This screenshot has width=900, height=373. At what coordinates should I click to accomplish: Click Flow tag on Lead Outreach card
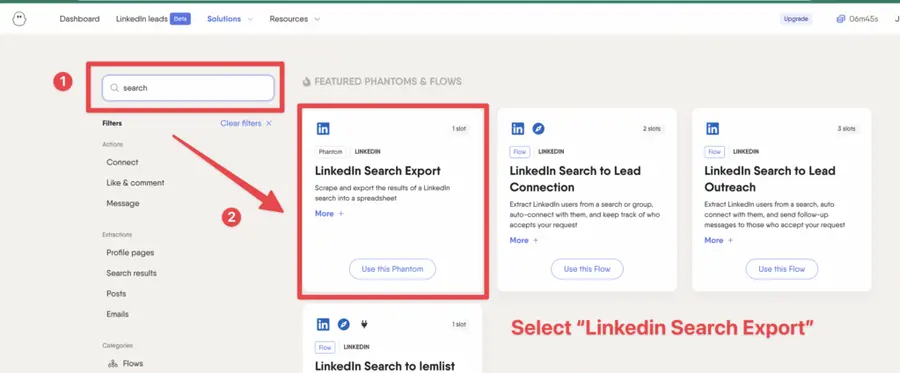(x=714, y=152)
